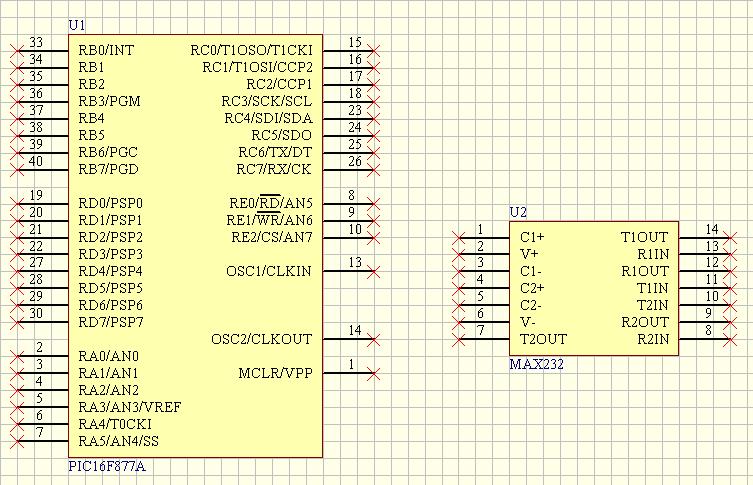Click the RB0/INT pin label
753x485 pixels.
click(x=106, y=50)
